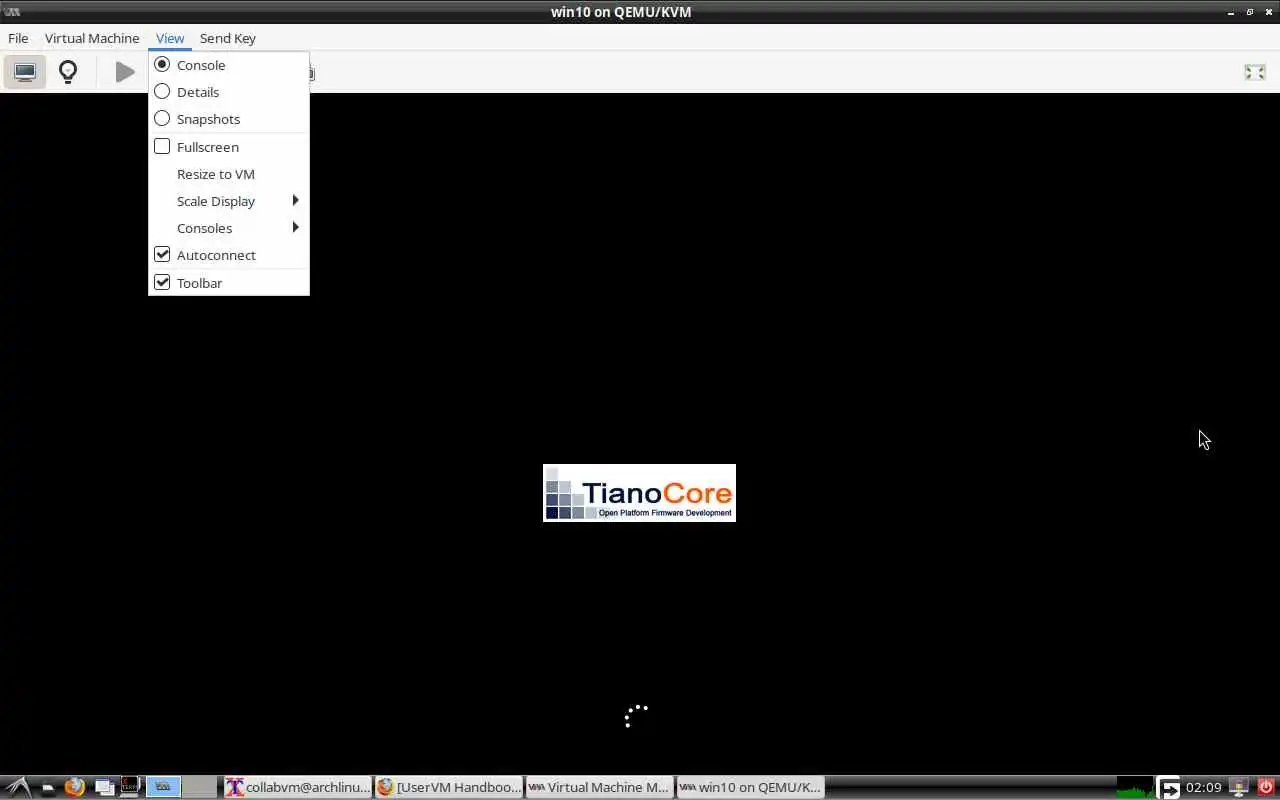
Task: Open the Send Key menu
Action: (228, 38)
